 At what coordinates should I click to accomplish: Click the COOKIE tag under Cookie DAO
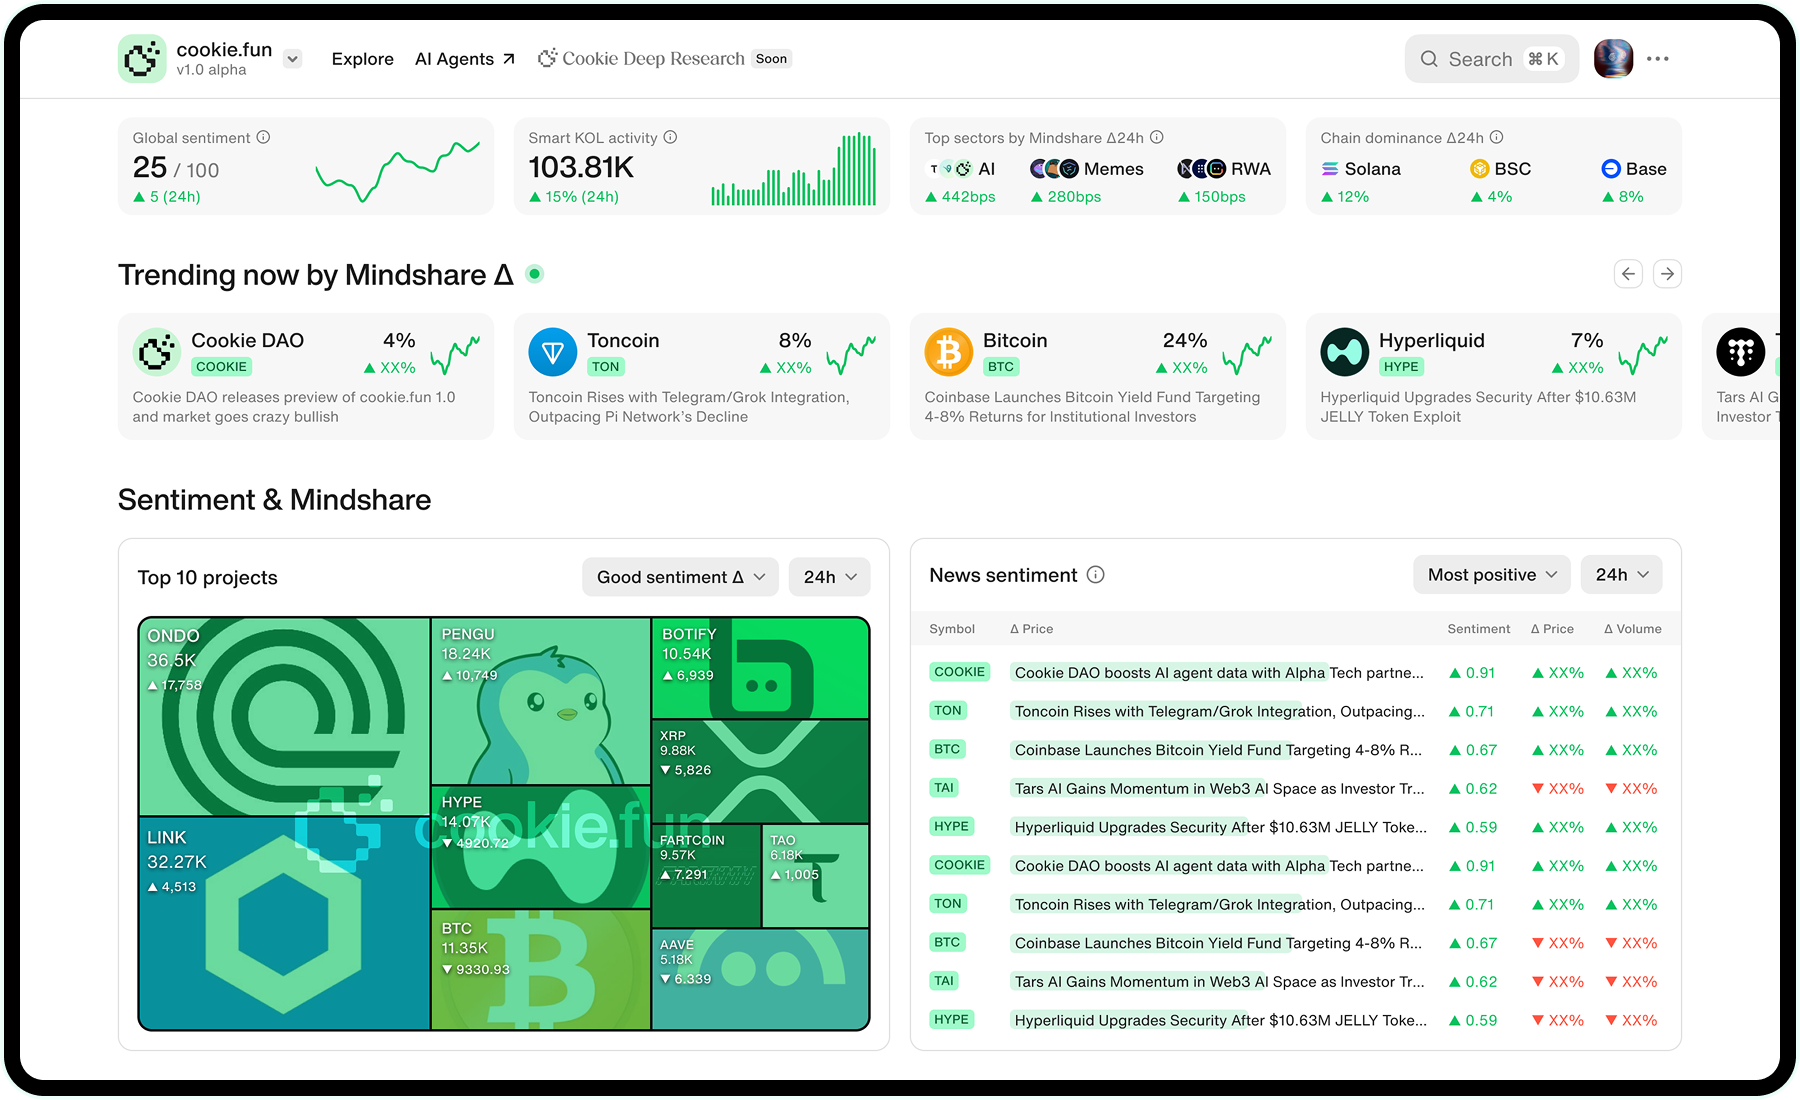(x=221, y=367)
